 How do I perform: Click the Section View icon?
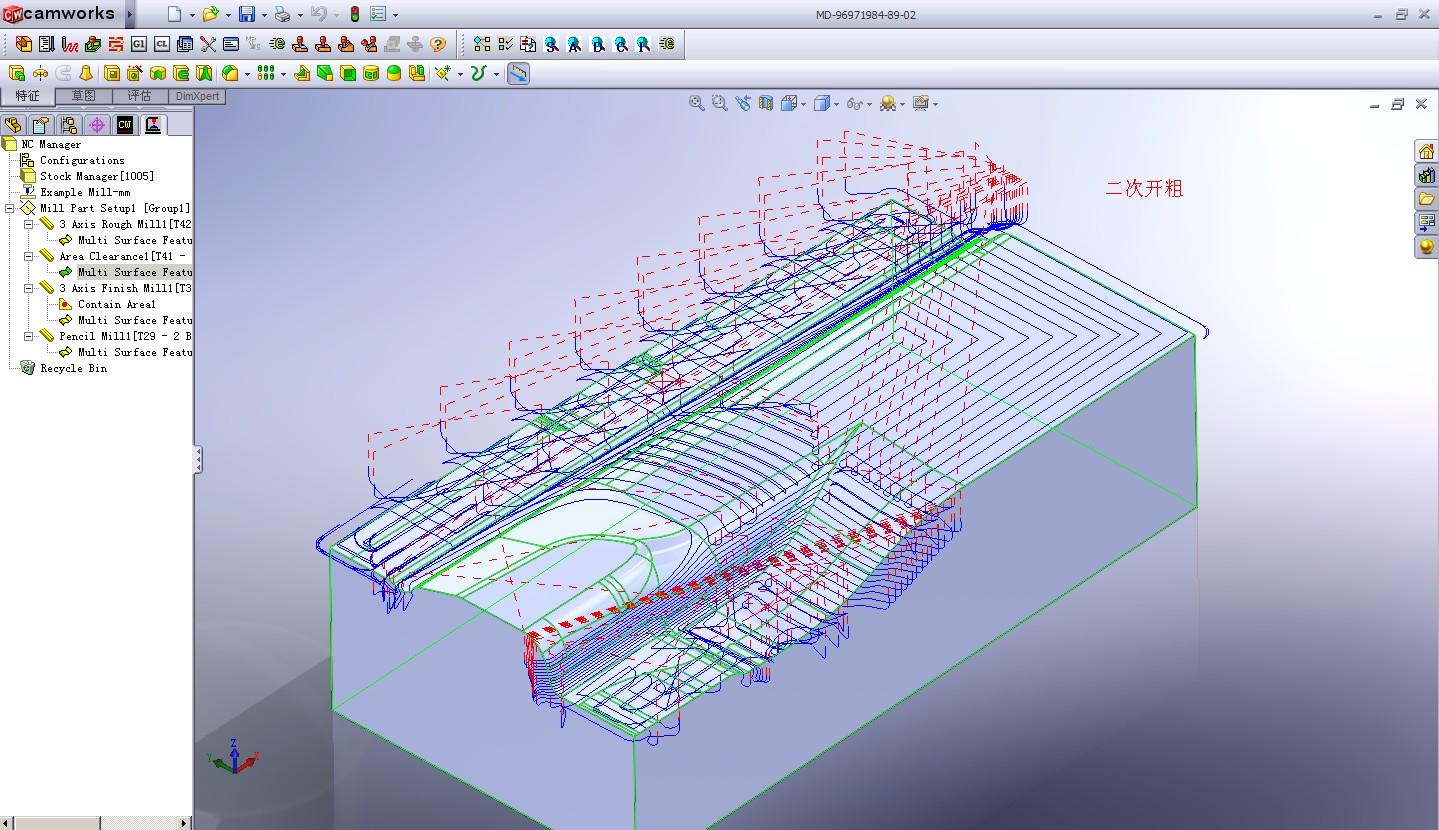(x=765, y=102)
